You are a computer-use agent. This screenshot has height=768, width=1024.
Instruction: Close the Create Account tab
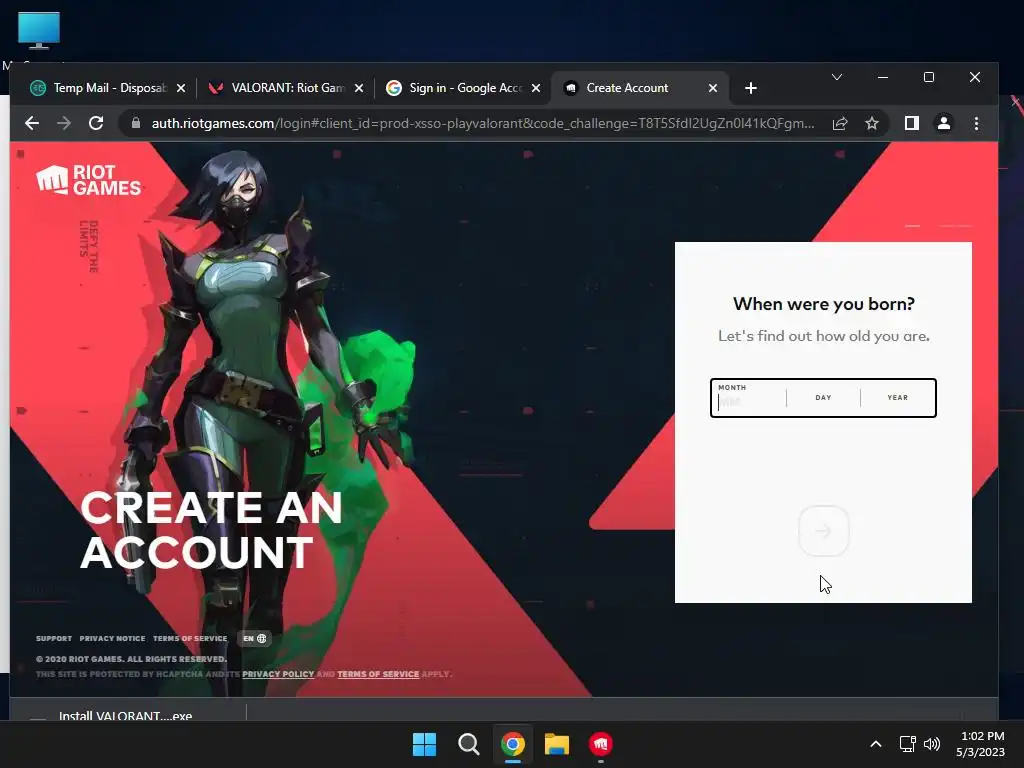click(713, 88)
